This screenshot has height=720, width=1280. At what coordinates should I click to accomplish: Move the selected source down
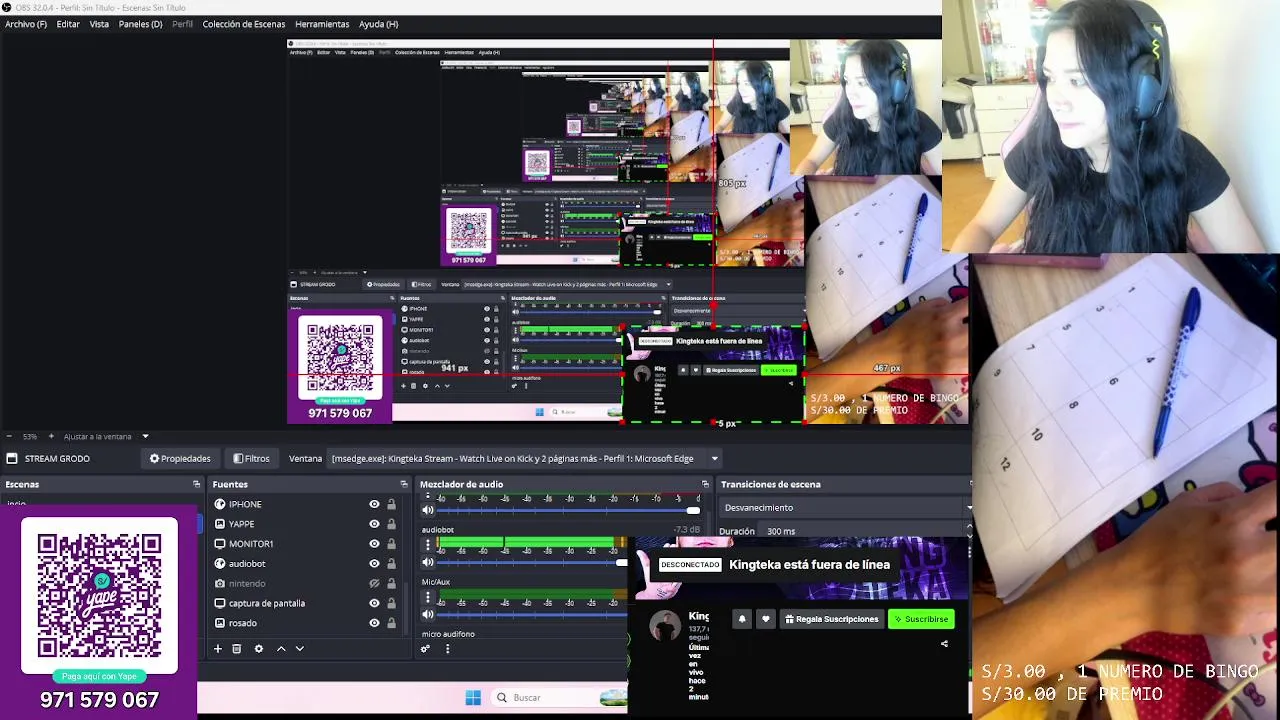pos(299,649)
